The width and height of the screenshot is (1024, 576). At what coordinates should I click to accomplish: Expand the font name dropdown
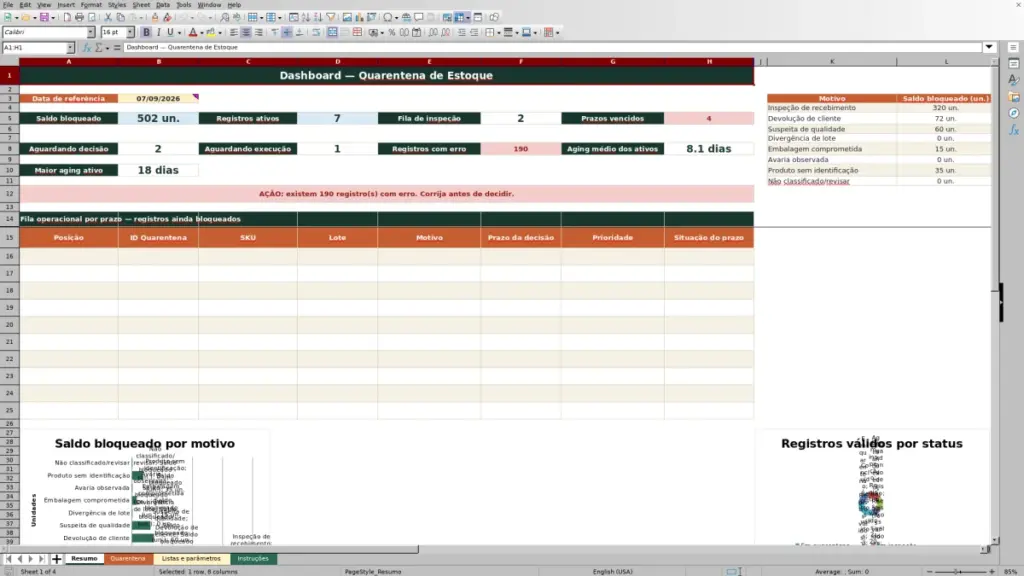tap(91, 33)
